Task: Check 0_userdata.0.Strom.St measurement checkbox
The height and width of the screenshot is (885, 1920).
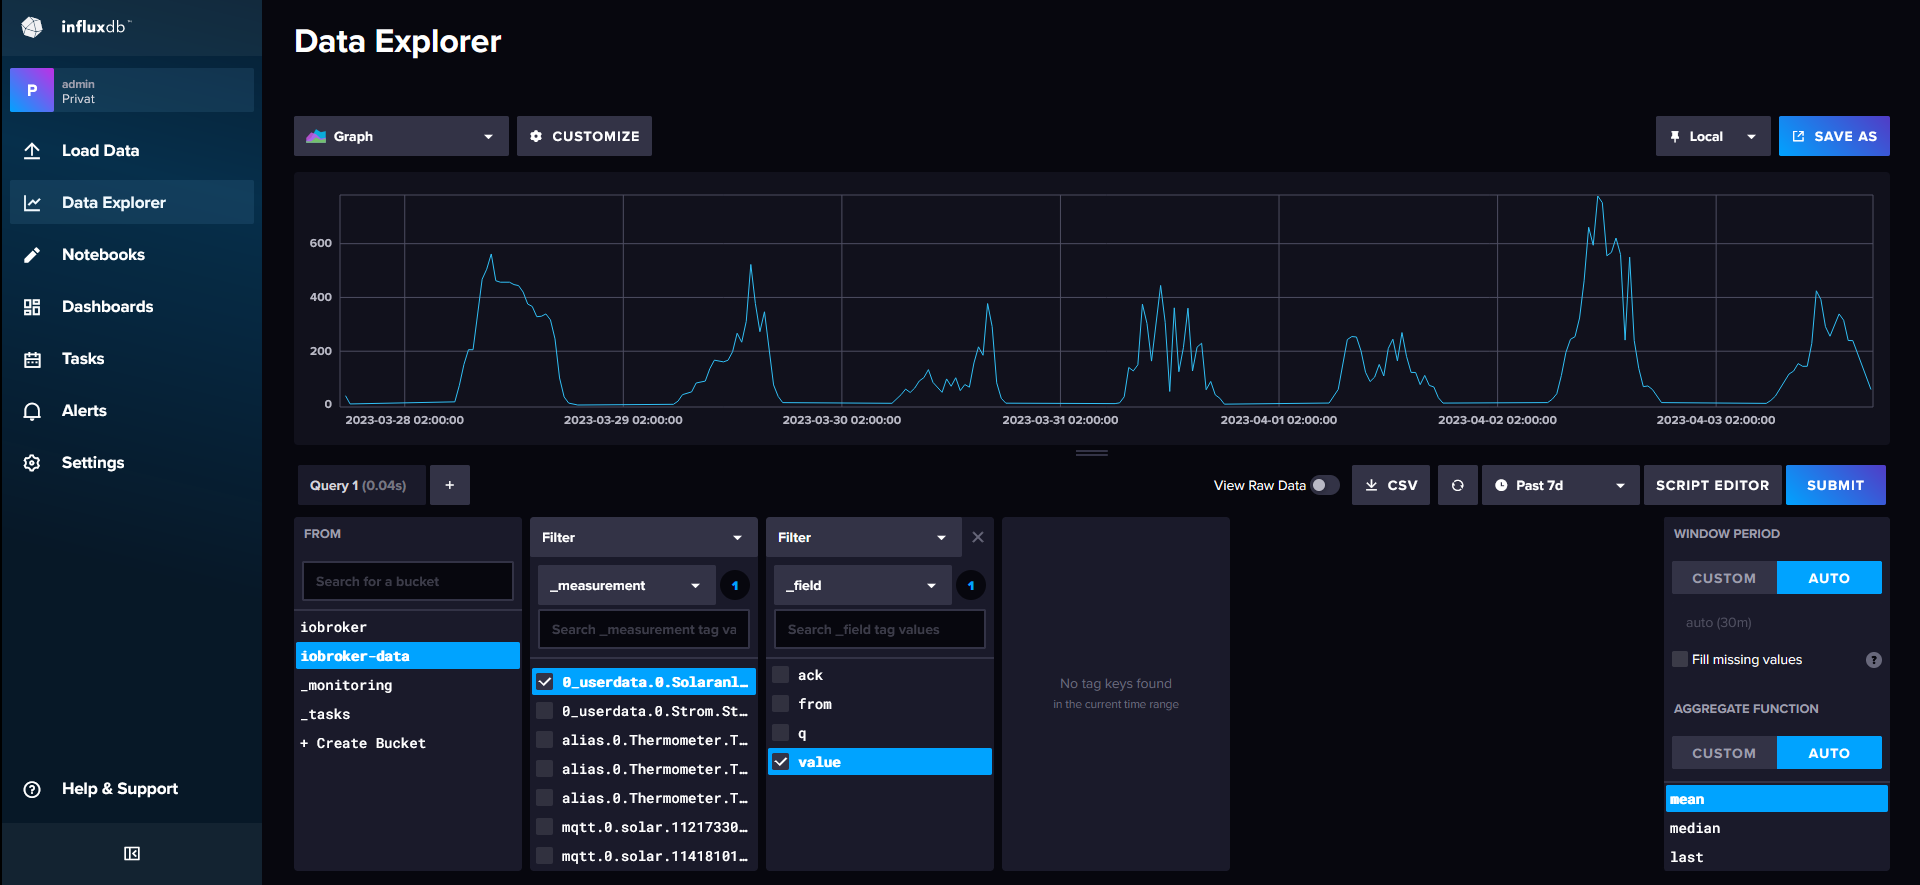Action: [x=545, y=711]
